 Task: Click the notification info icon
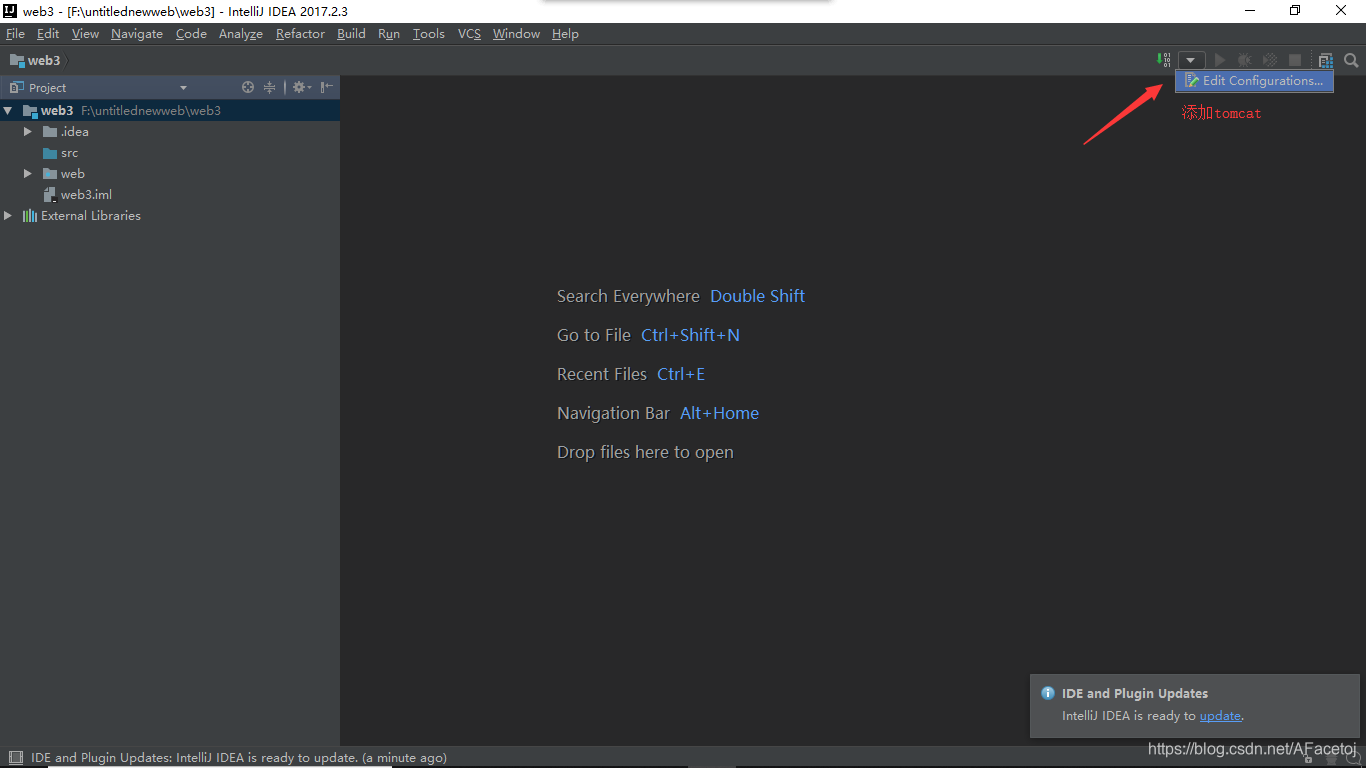click(1048, 693)
